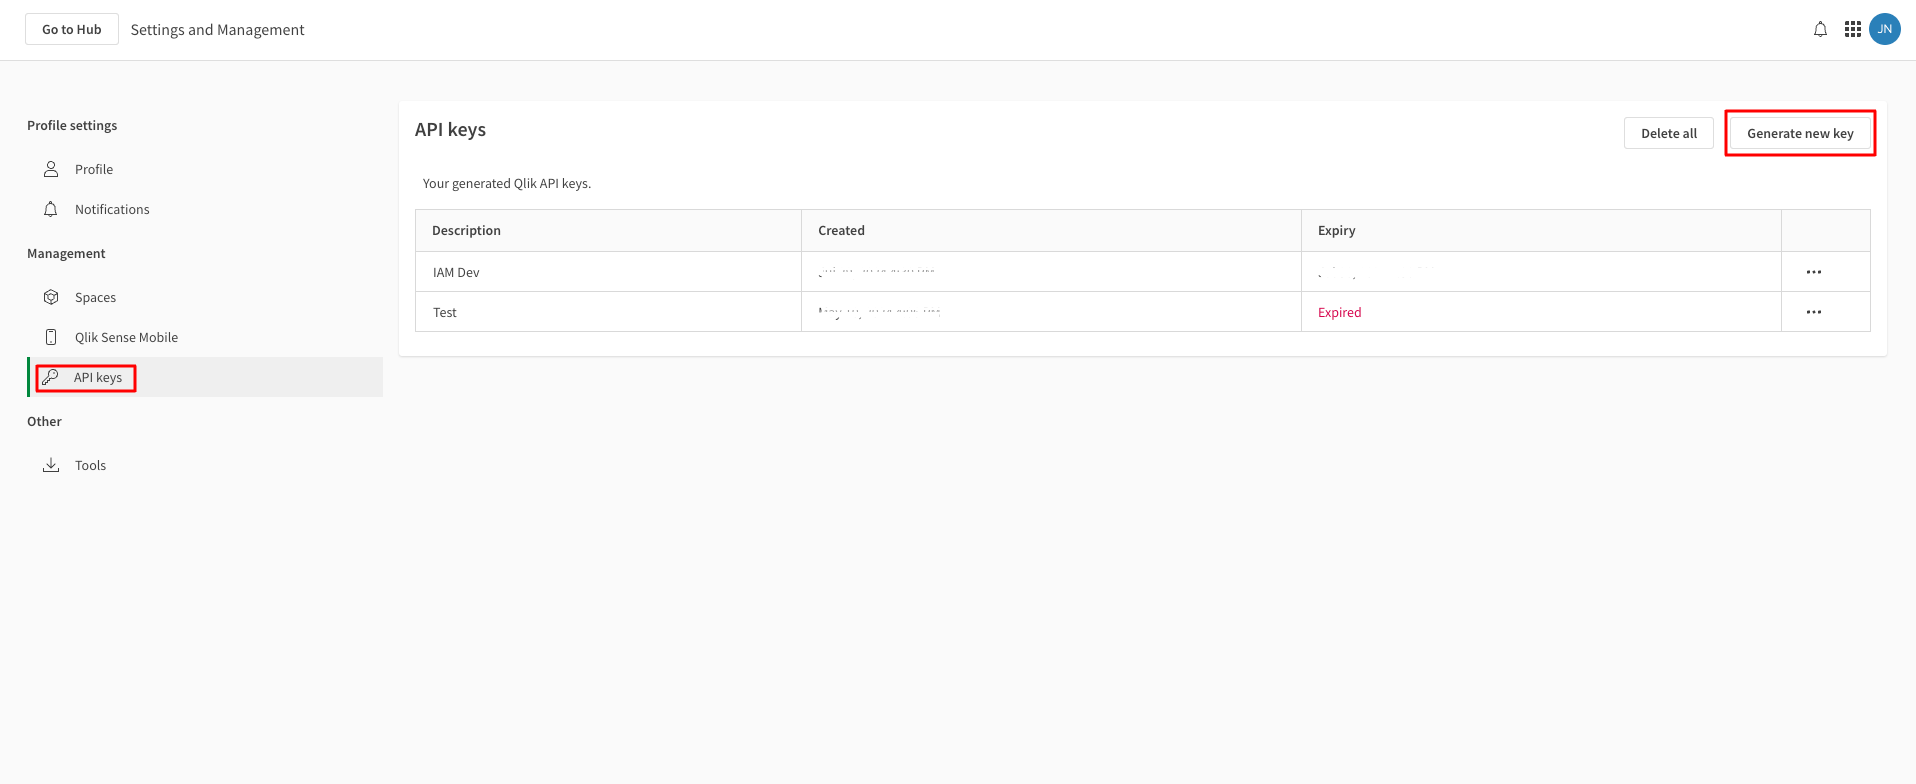The image size is (1916, 784).
Task: Open the notifications bell icon
Action: [1820, 30]
